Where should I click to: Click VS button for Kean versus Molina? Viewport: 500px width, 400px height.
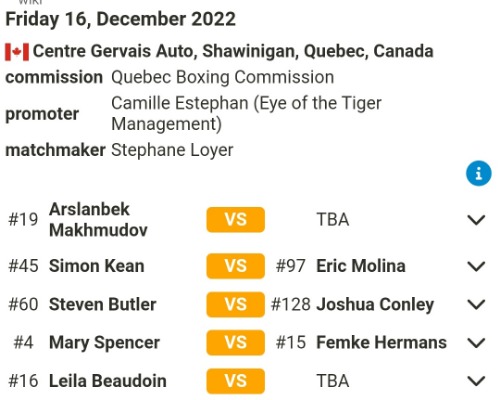coord(236,266)
